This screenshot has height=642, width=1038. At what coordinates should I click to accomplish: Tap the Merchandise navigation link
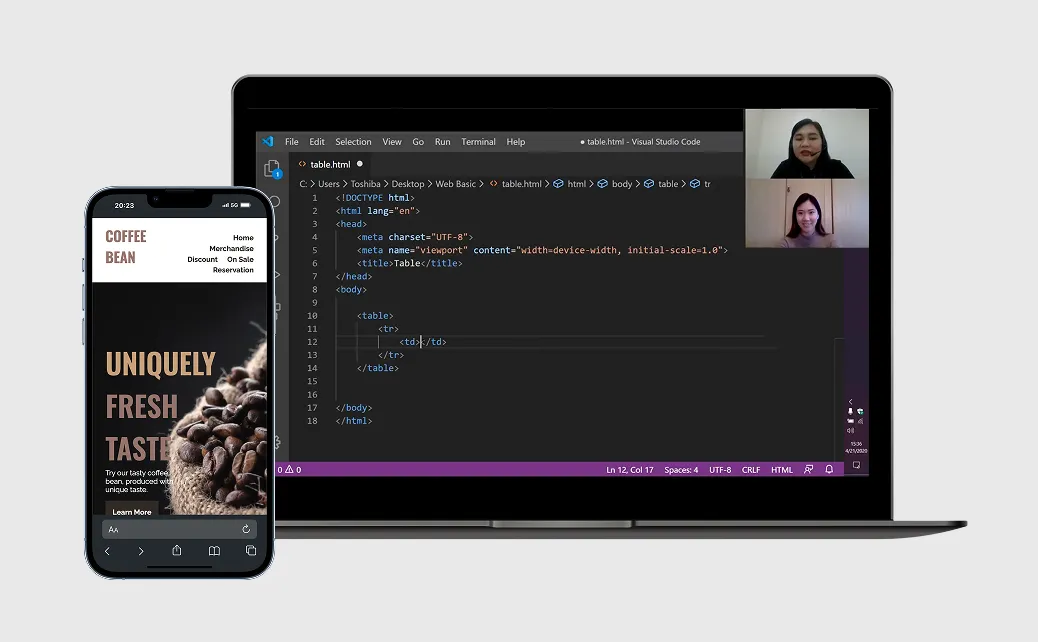(231, 248)
